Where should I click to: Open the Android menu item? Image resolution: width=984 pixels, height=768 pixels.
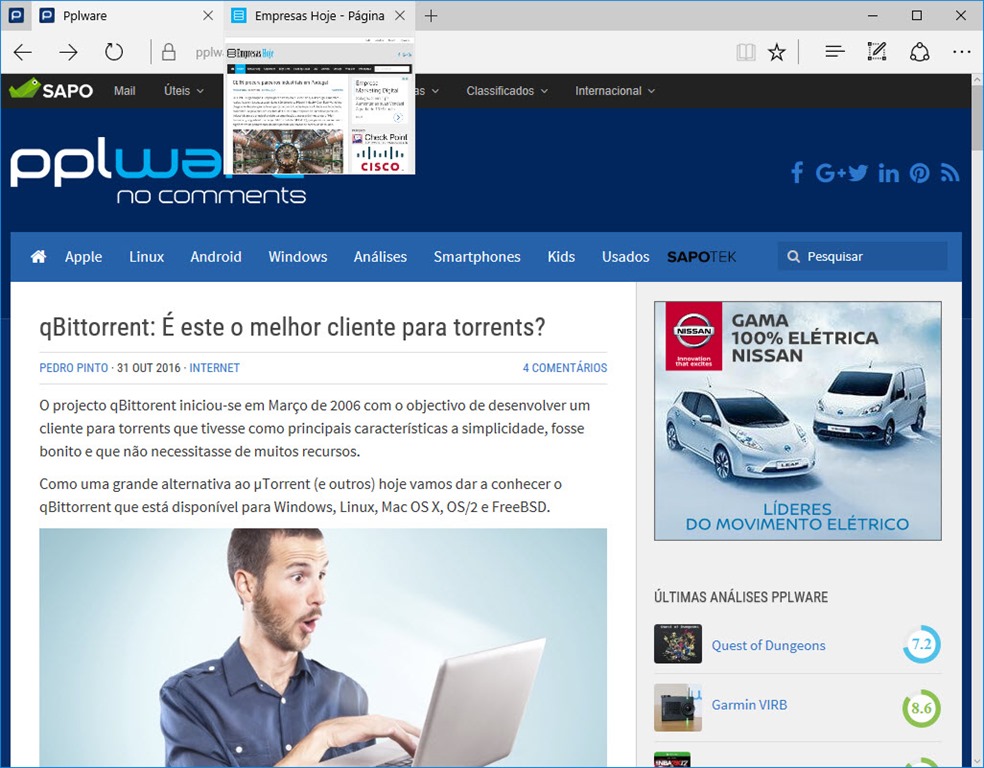(216, 257)
